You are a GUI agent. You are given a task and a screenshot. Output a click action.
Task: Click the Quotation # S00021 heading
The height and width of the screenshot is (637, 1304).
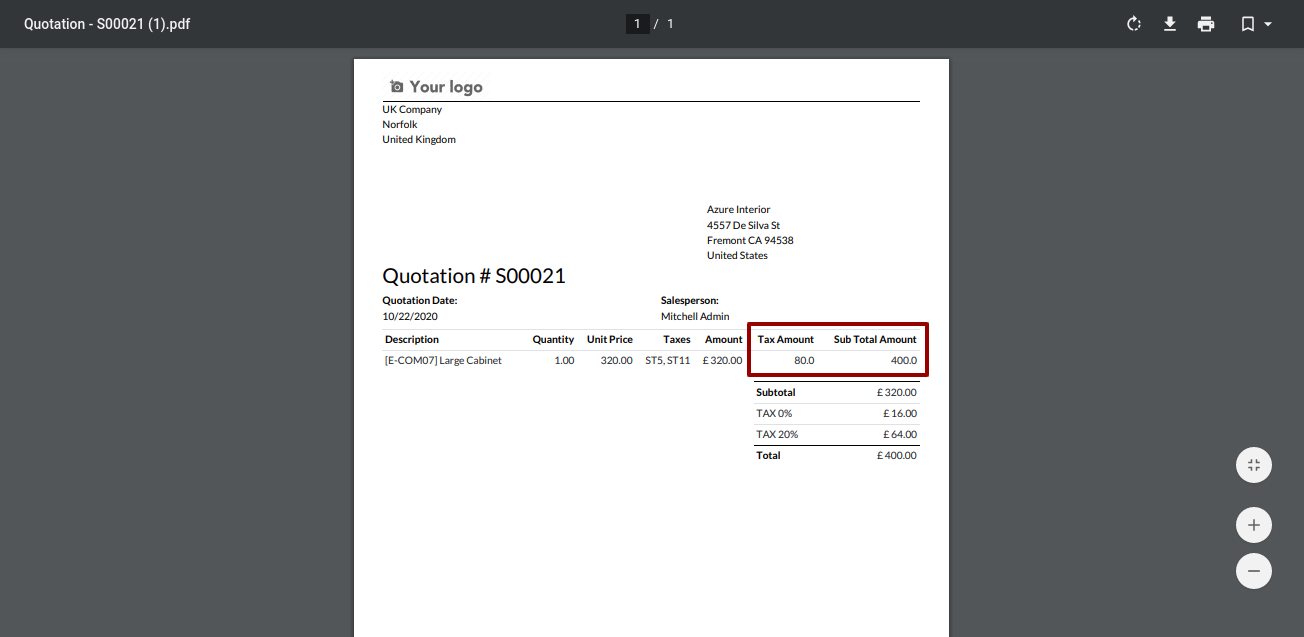[x=474, y=276]
